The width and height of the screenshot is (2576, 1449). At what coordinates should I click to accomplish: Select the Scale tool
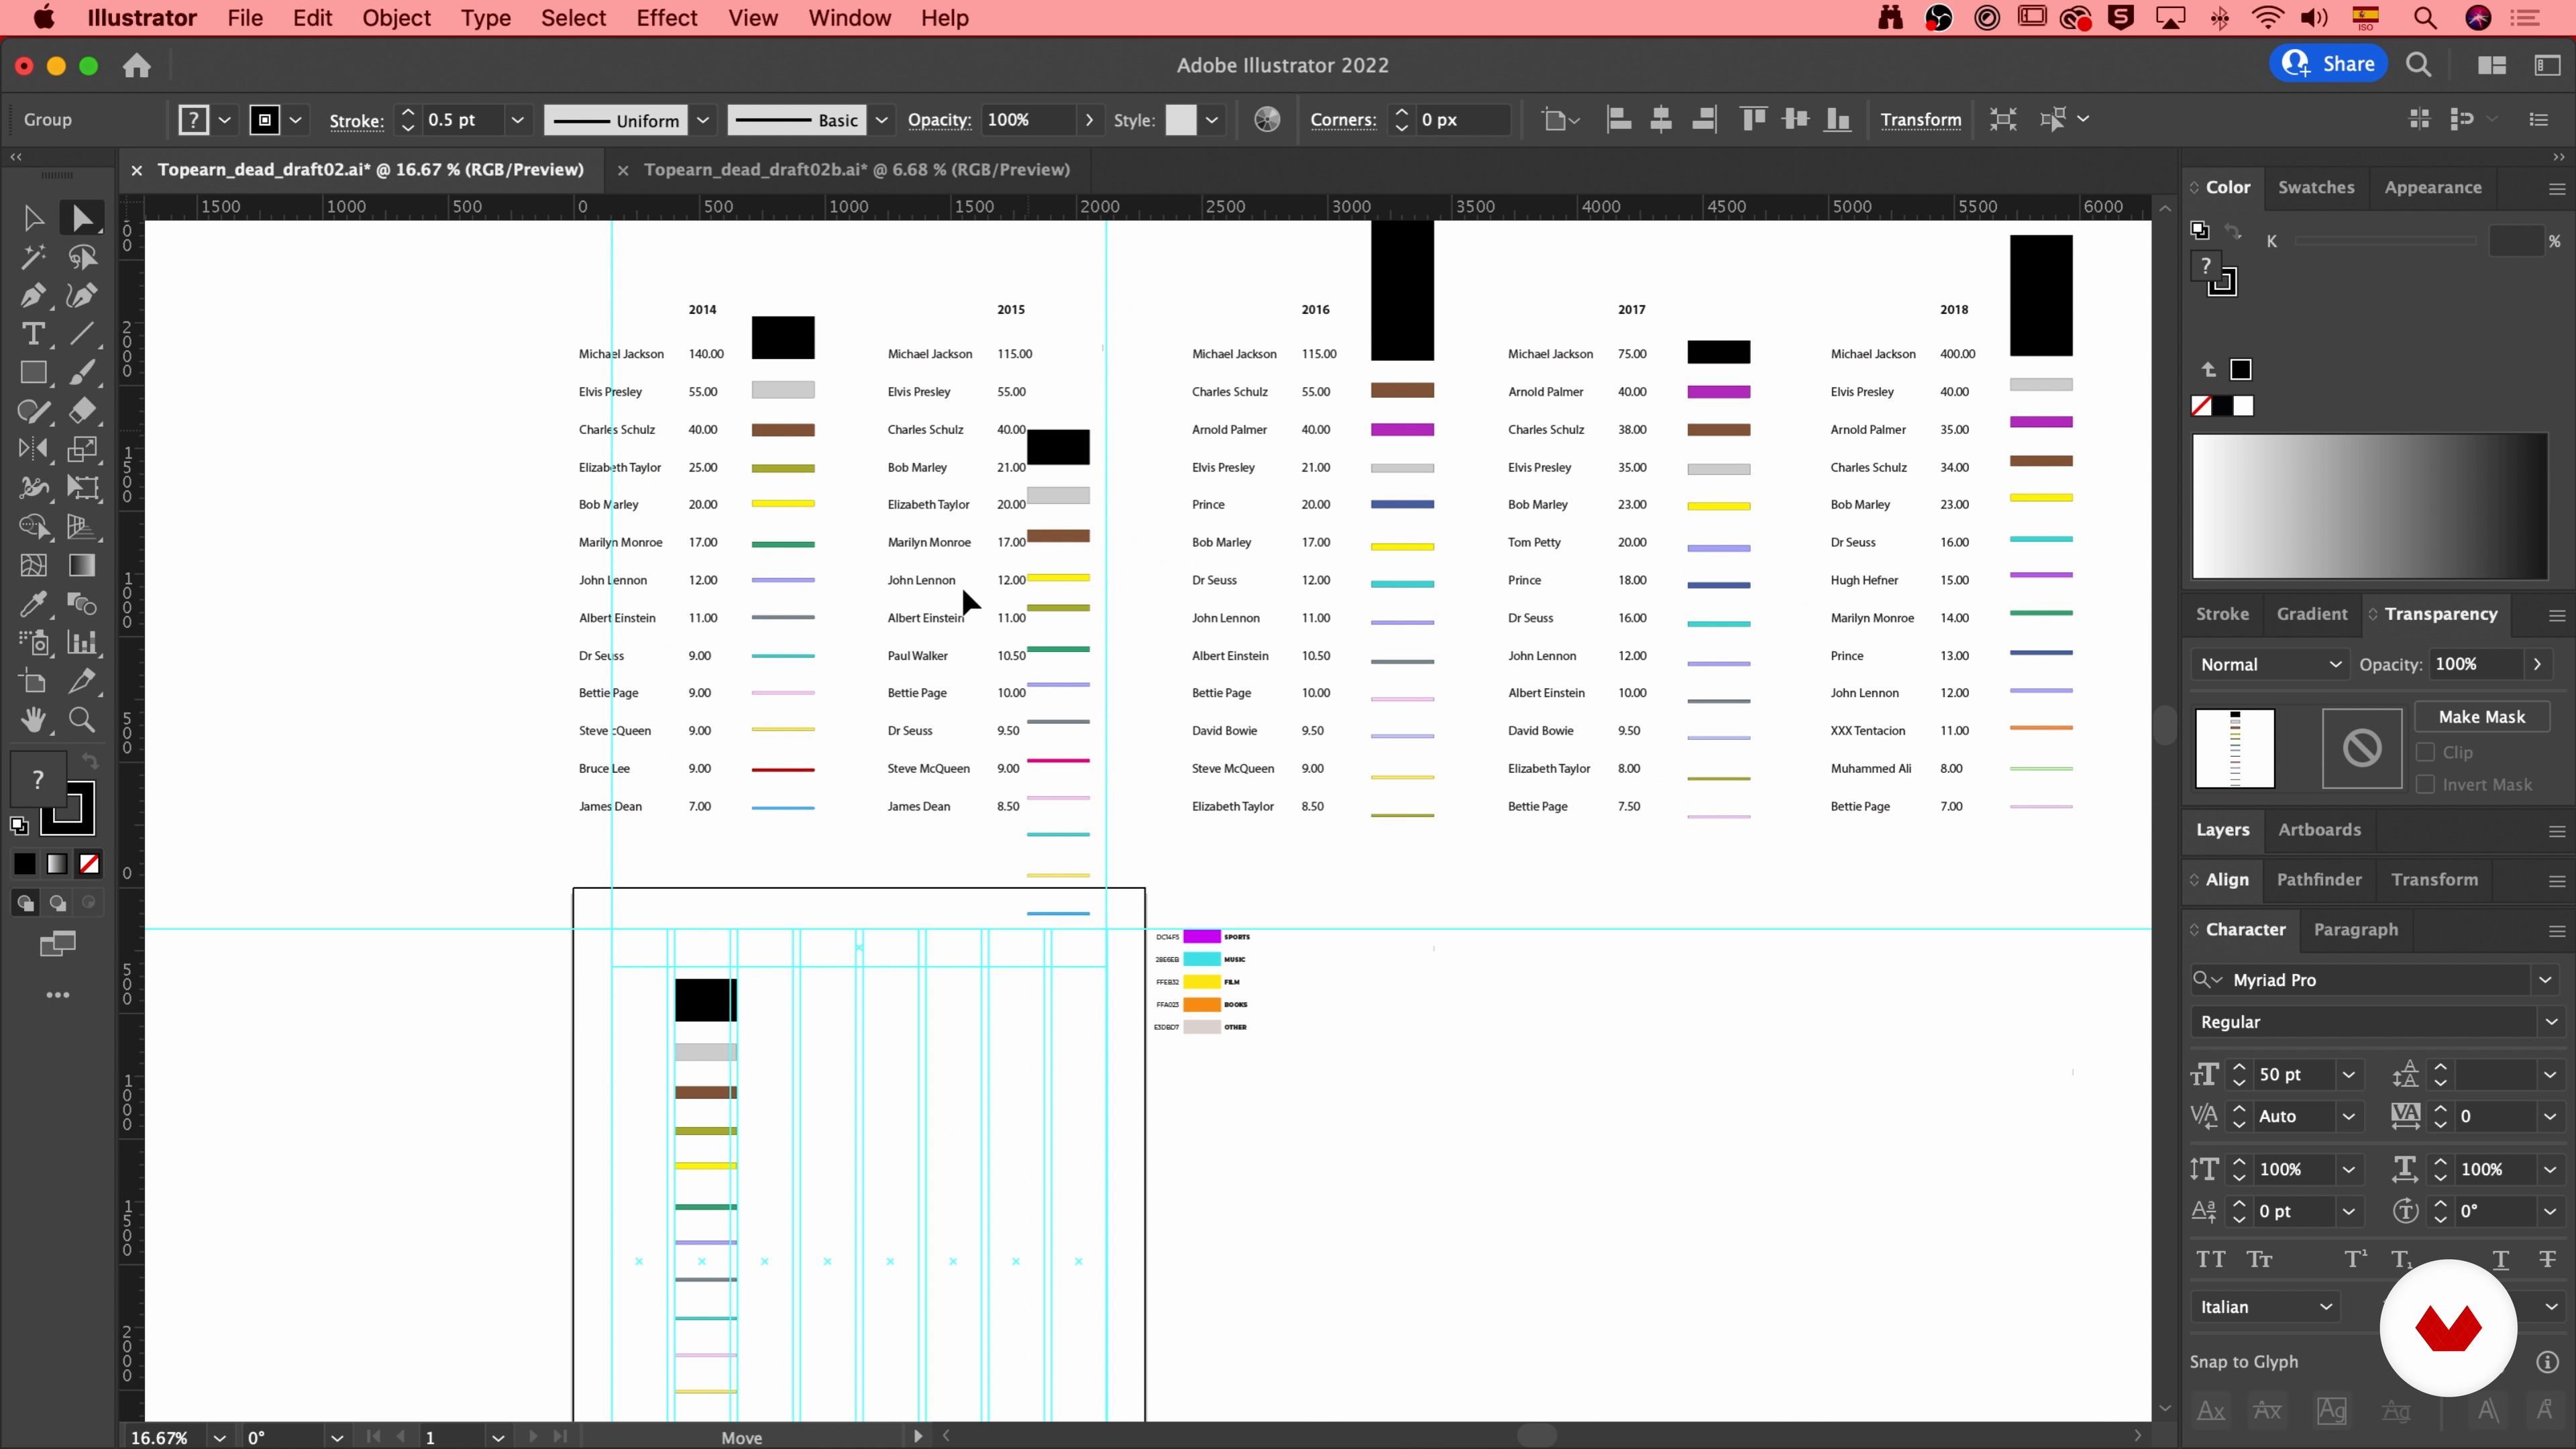82,449
